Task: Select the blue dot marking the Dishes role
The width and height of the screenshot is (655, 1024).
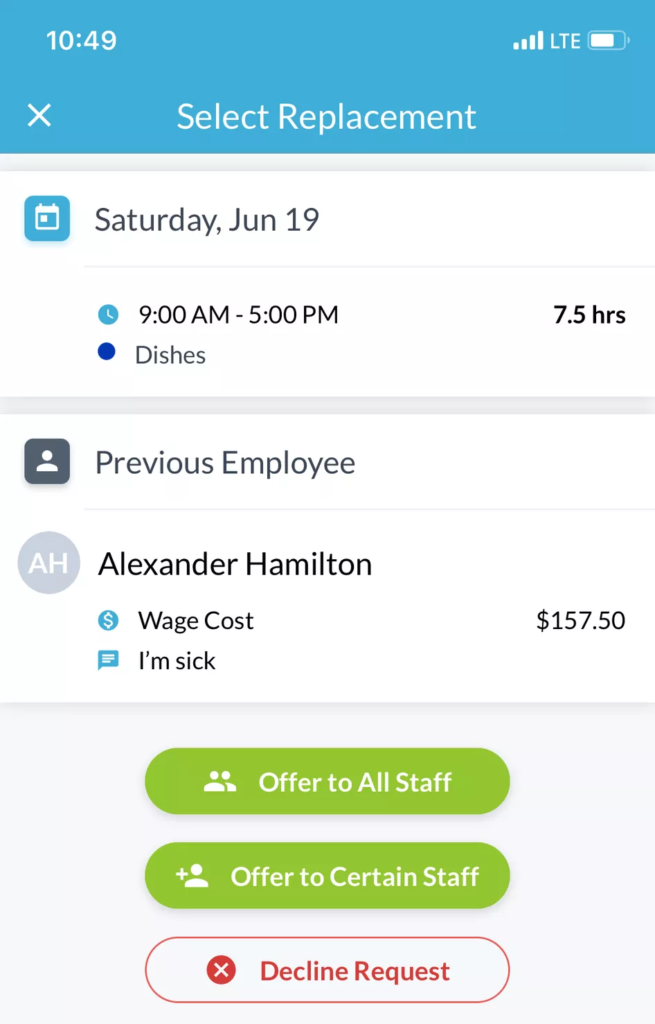Action: [107, 352]
